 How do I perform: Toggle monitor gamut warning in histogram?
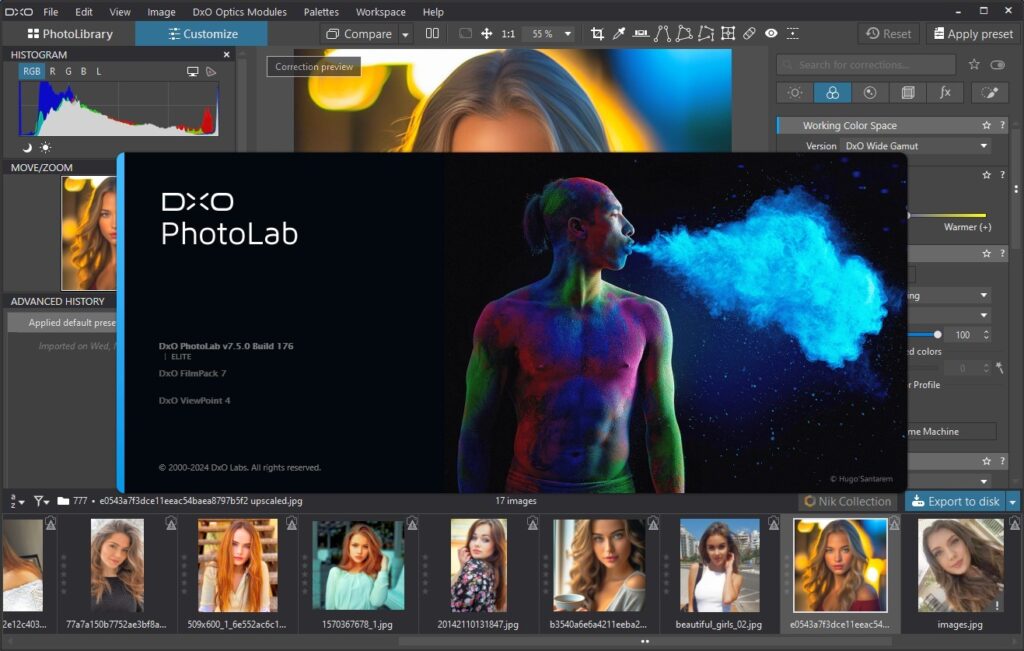[x=193, y=72]
